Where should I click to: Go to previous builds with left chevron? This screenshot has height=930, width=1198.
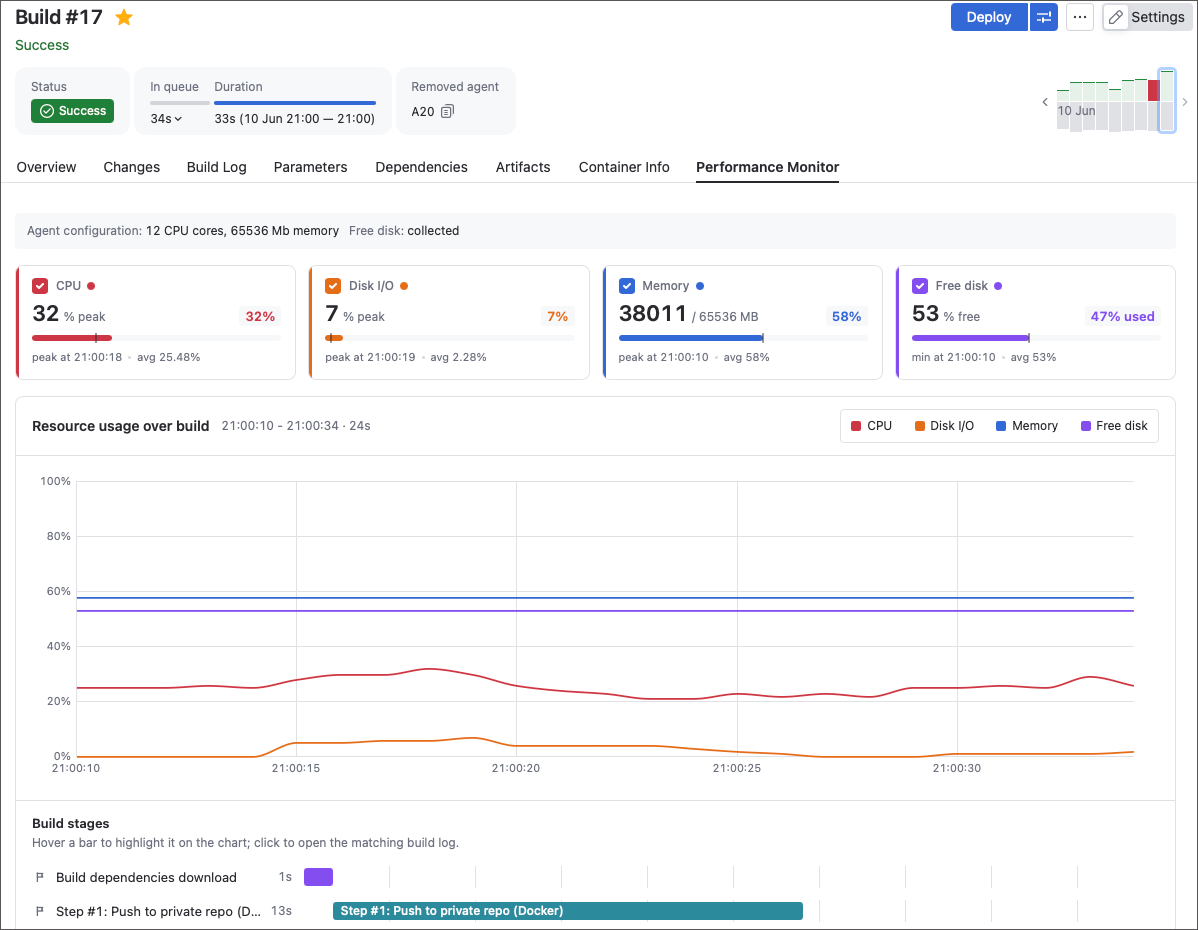pyautogui.click(x=1045, y=102)
